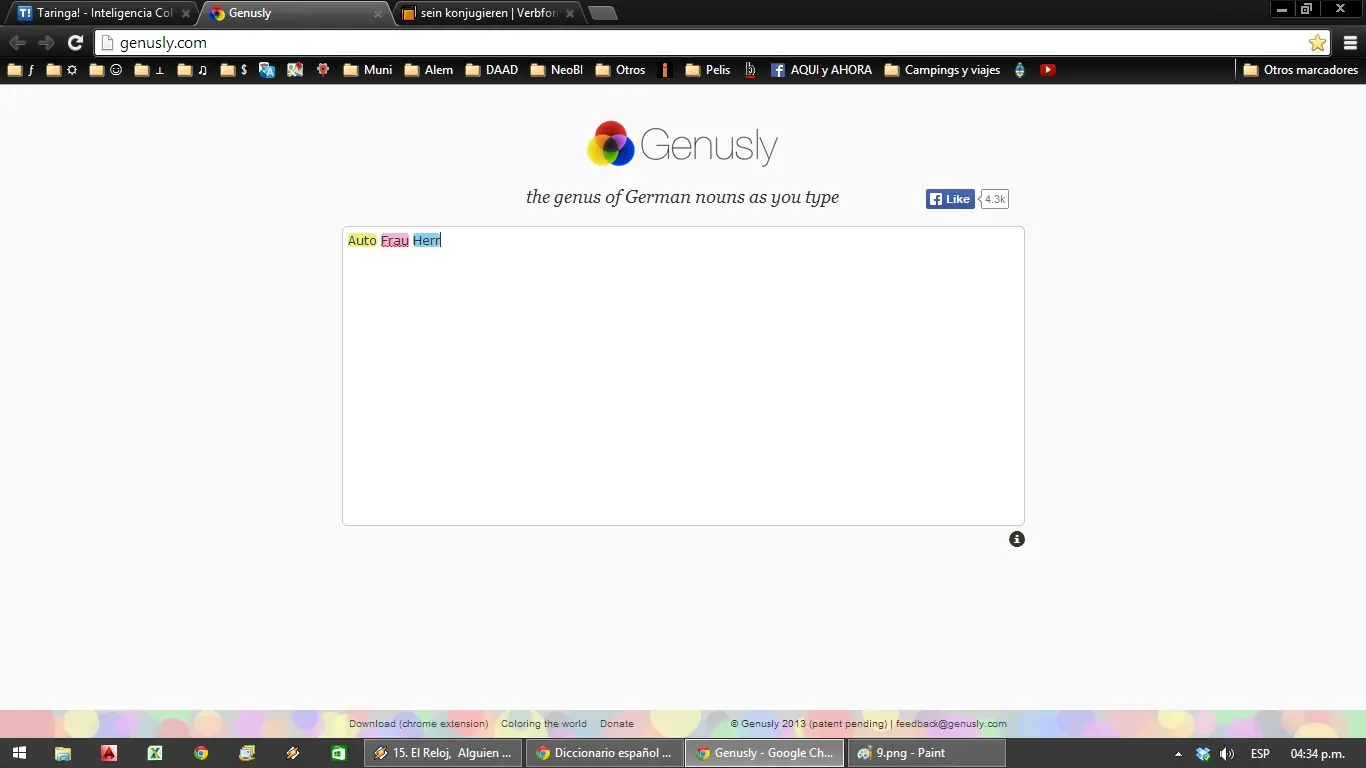Open the music note bookmarks folder

coord(193,70)
